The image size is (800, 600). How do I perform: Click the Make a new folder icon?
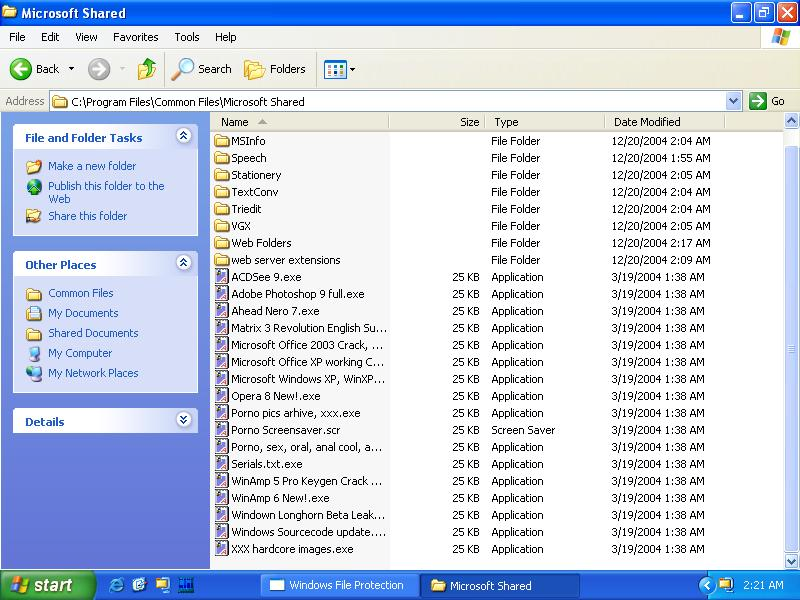(34, 166)
